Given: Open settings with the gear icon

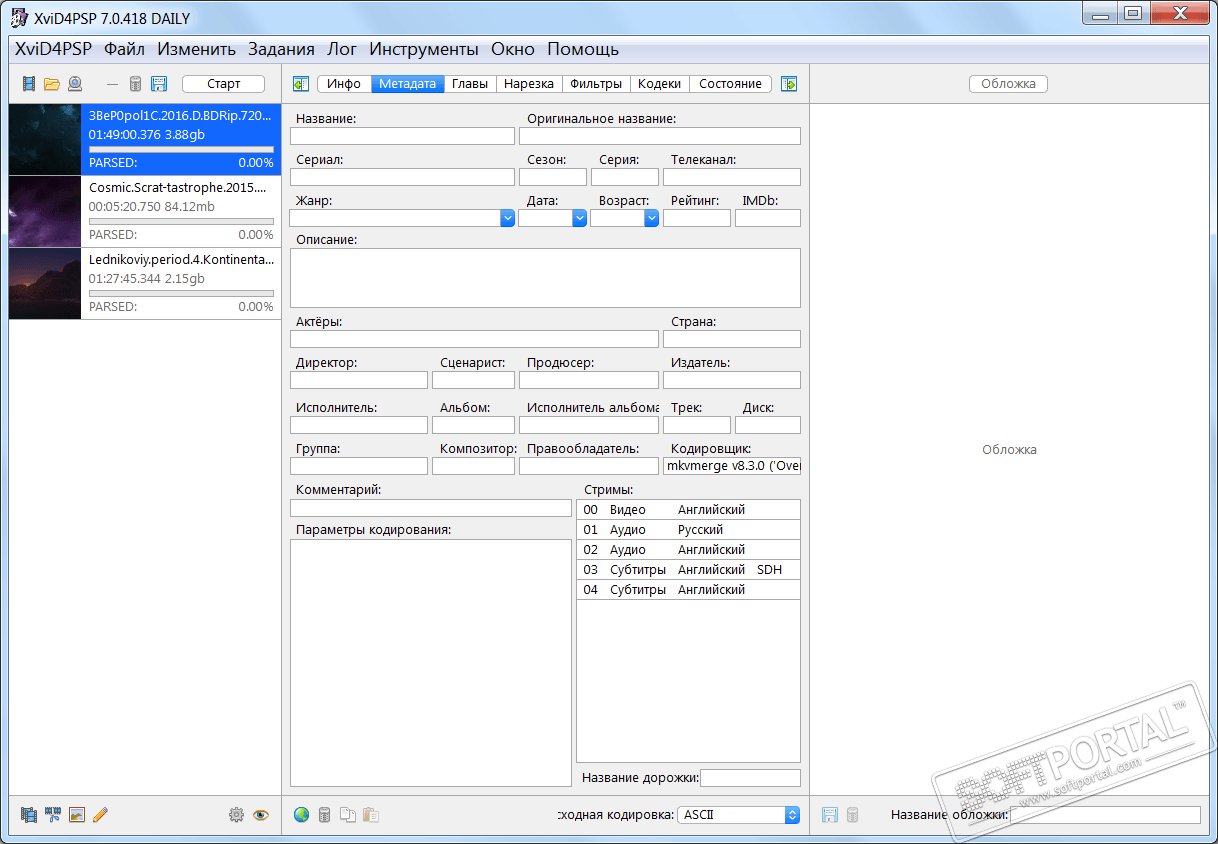Looking at the screenshot, I should 236,815.
